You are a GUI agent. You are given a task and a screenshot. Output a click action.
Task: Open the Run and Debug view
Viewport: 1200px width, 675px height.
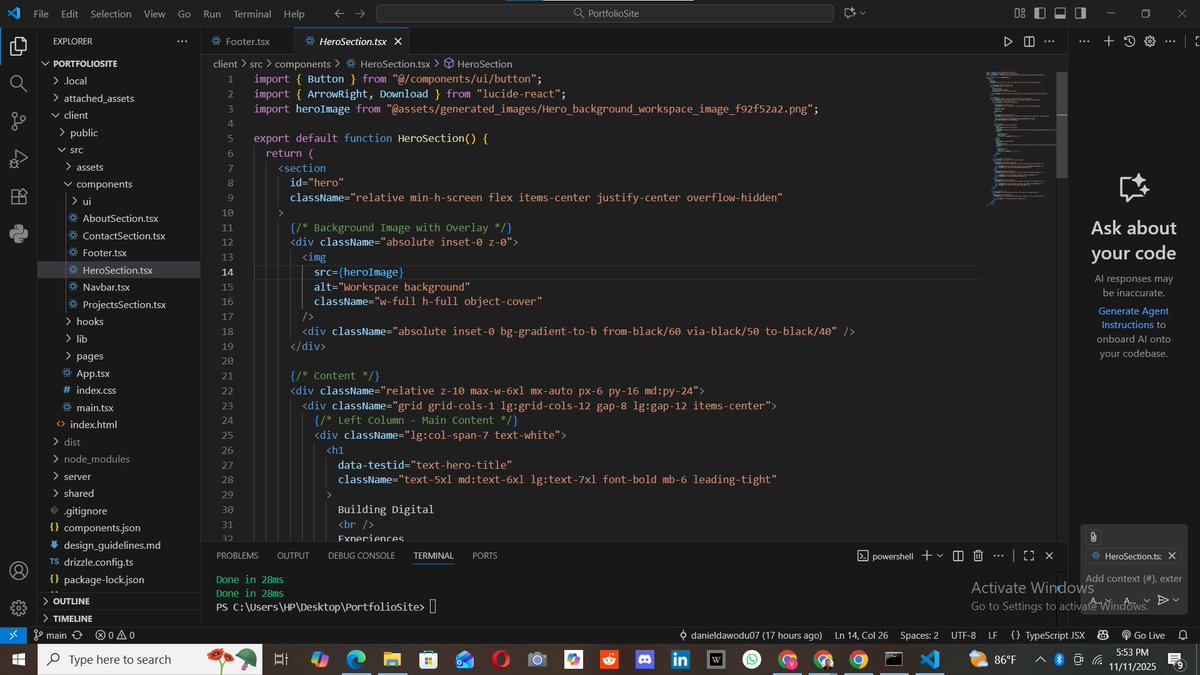[18, 159]
